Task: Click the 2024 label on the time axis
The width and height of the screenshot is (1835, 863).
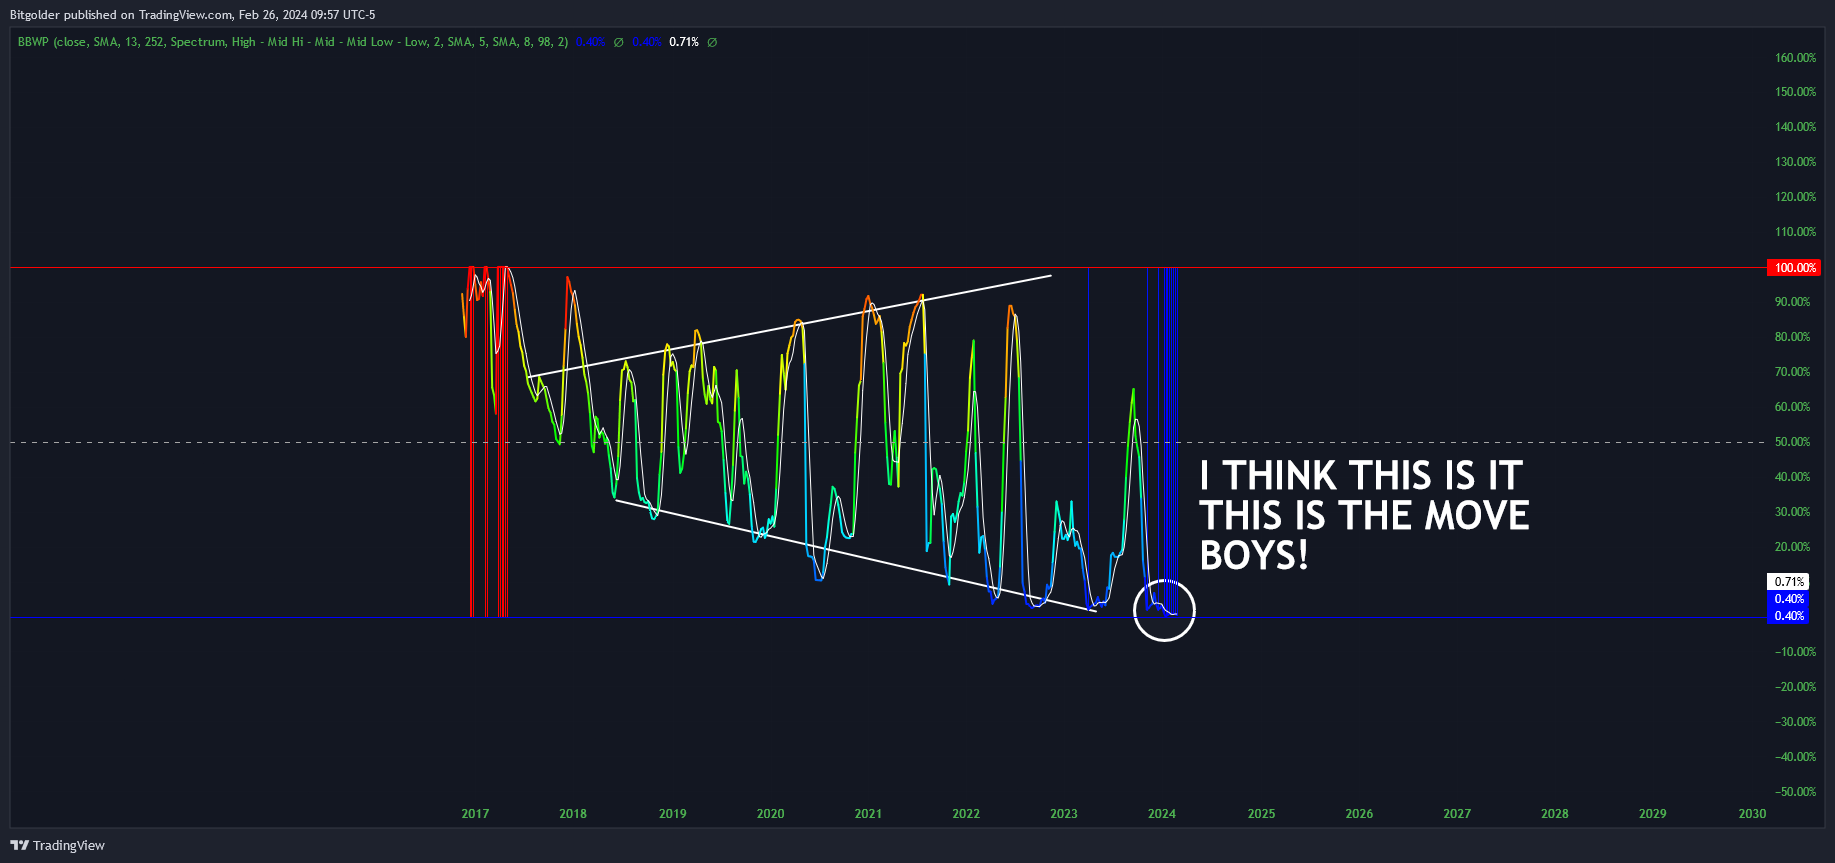Action: pos(1162,814)
